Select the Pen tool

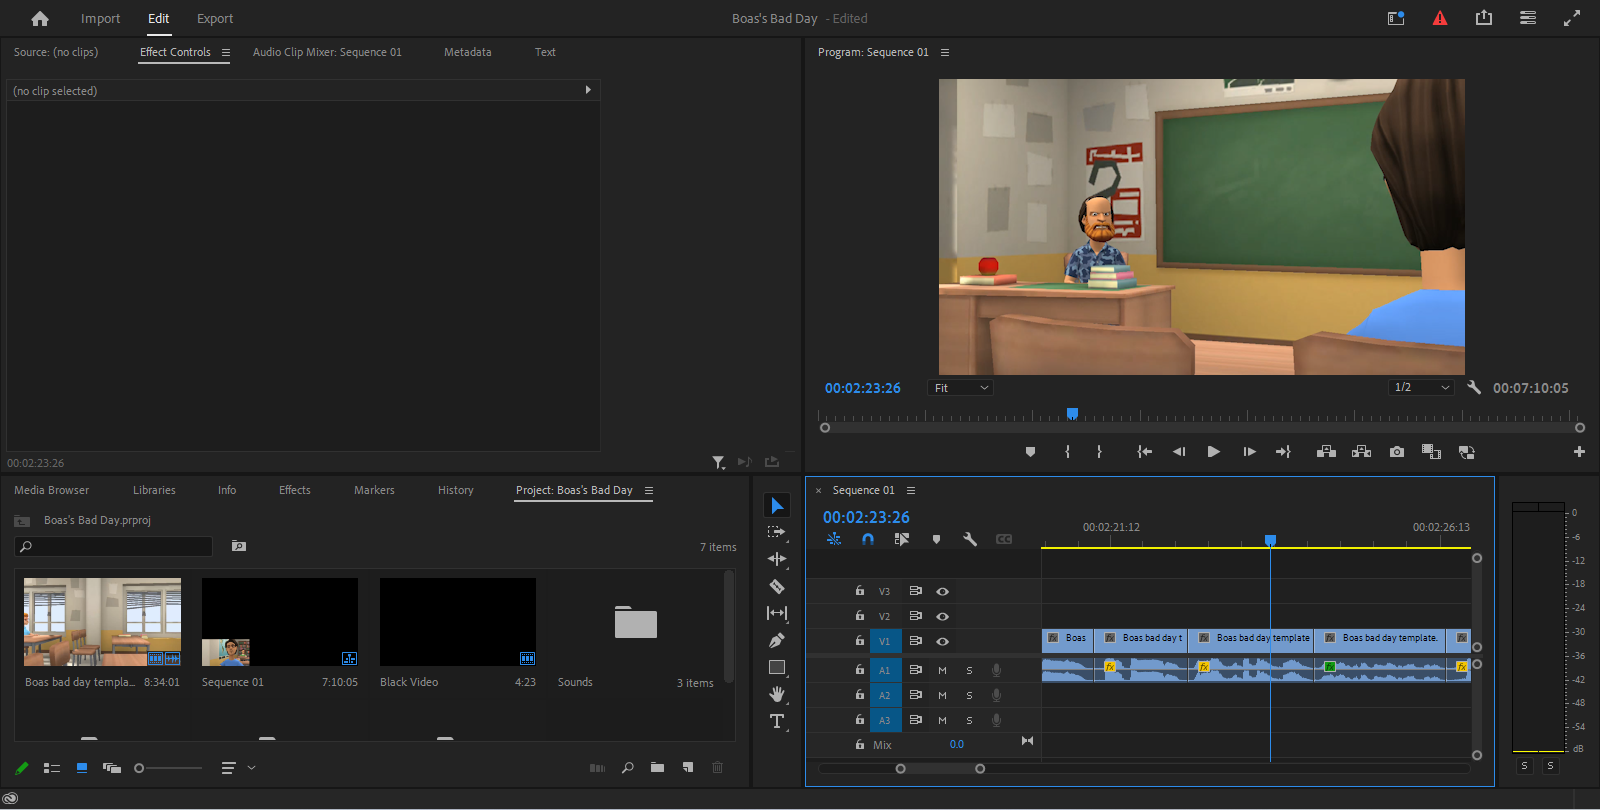pyautogui.click(x=777, y=640)
